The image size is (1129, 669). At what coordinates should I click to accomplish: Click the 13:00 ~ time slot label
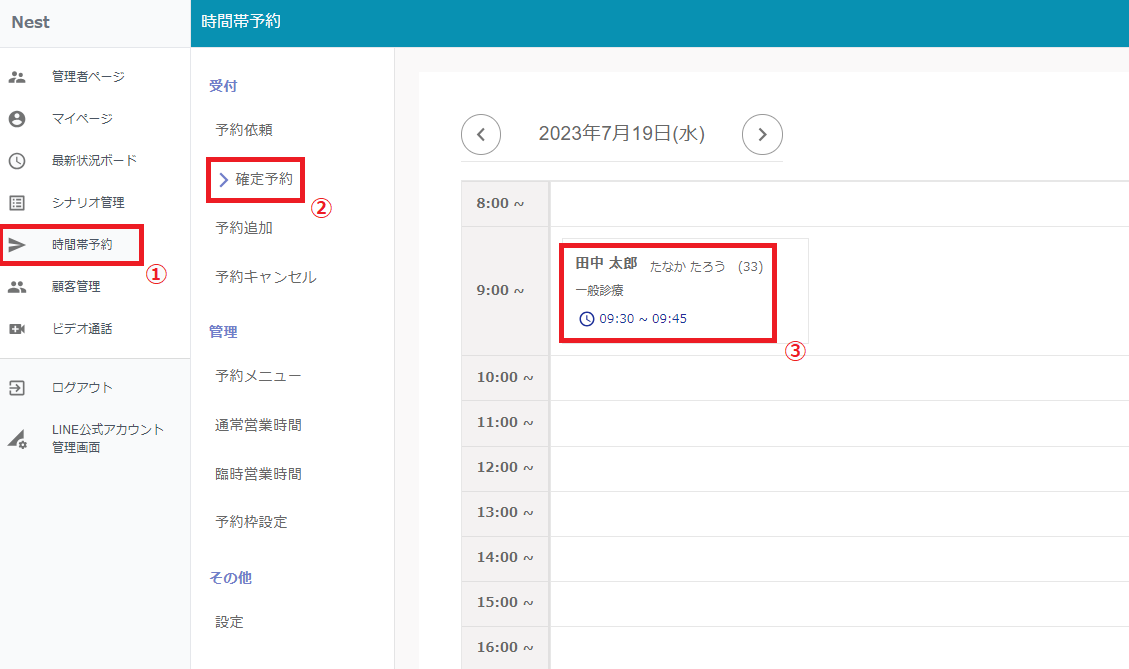click(x=505, y=513)
